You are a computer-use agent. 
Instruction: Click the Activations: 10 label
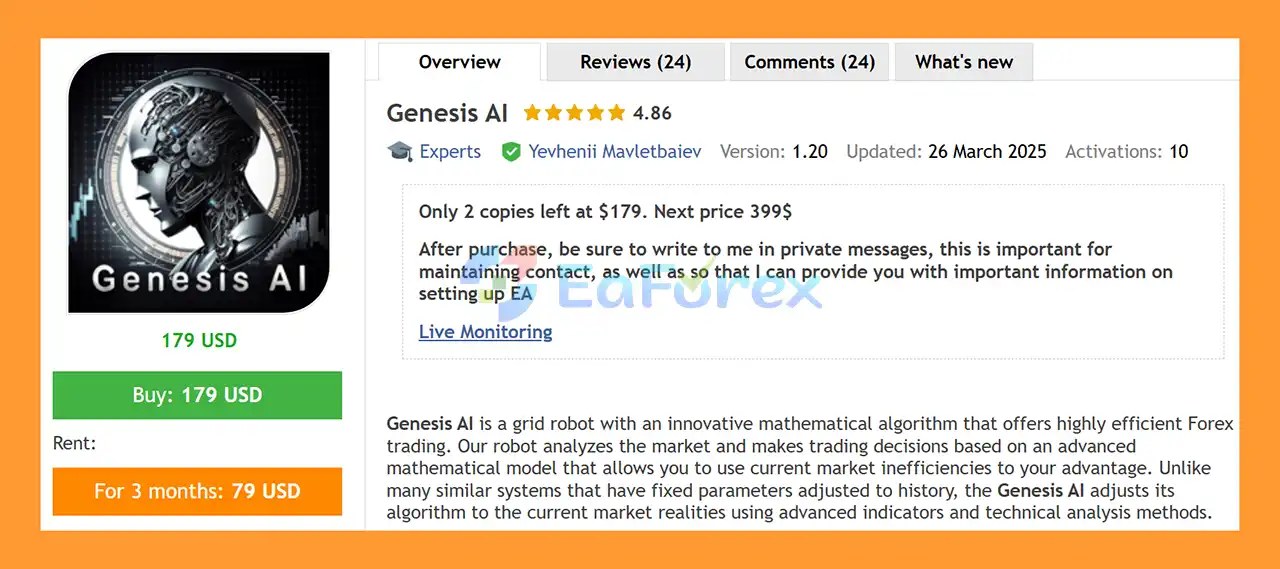pos(1126,152)
